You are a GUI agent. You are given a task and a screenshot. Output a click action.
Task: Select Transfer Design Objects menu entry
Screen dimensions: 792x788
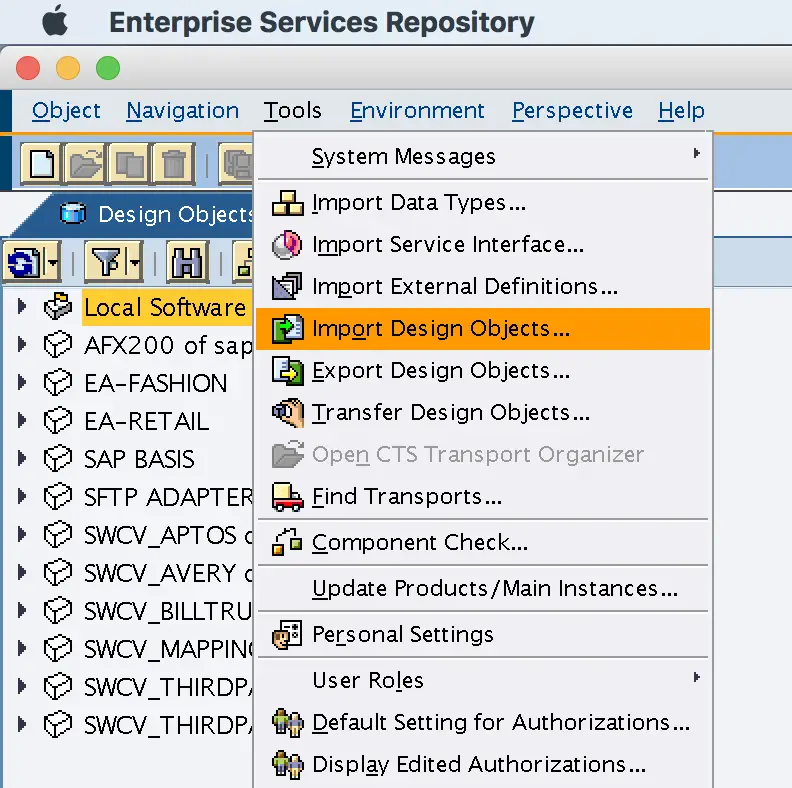click(x=483, y=413)
